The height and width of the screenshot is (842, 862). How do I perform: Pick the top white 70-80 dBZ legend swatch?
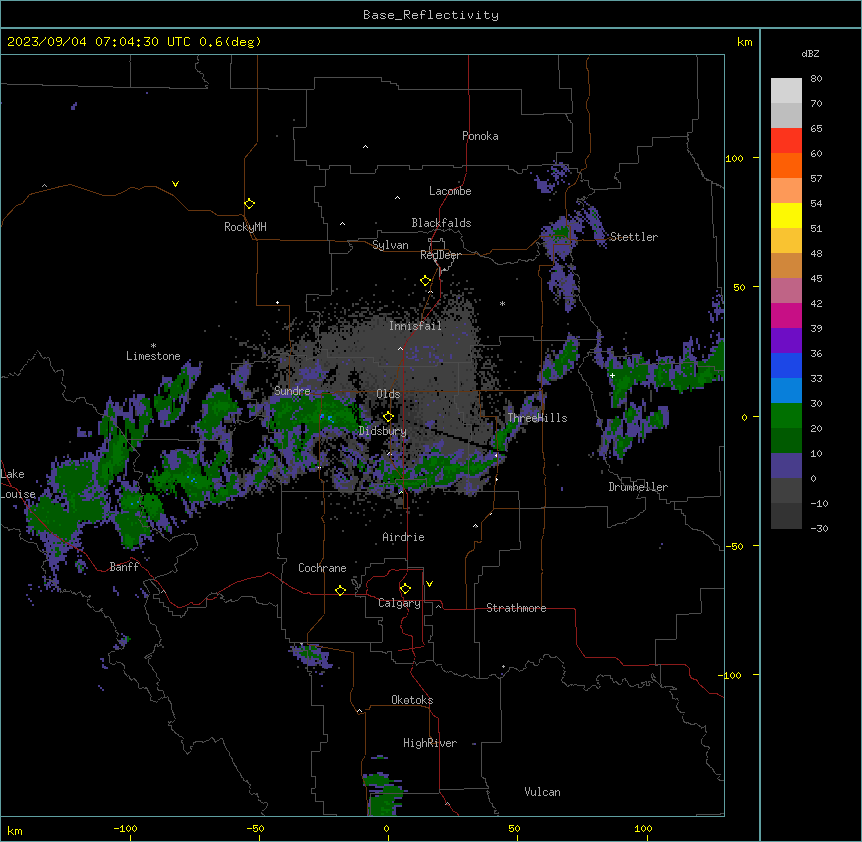tap(786, 91)
